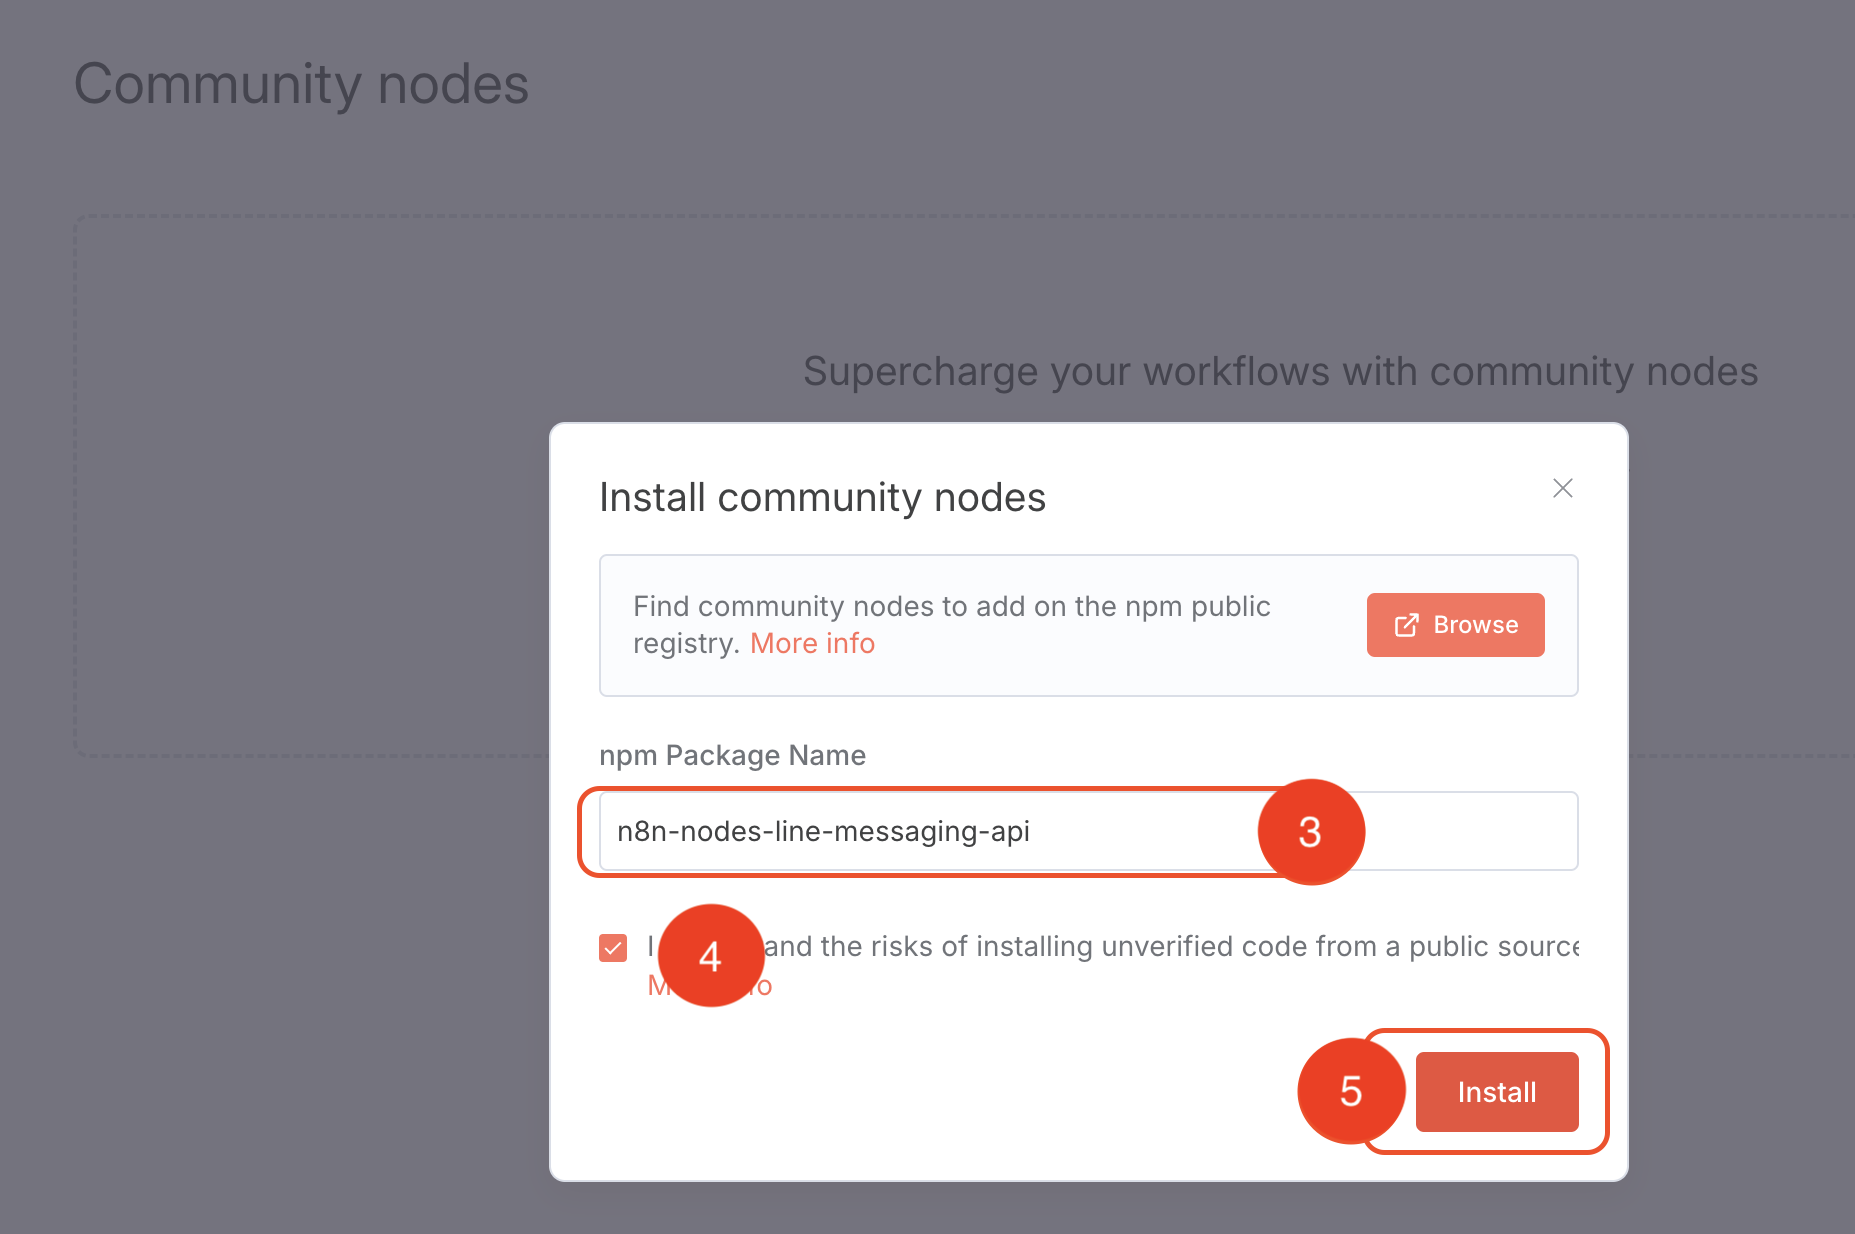Click the Find community nodes description text

point(951,625)
